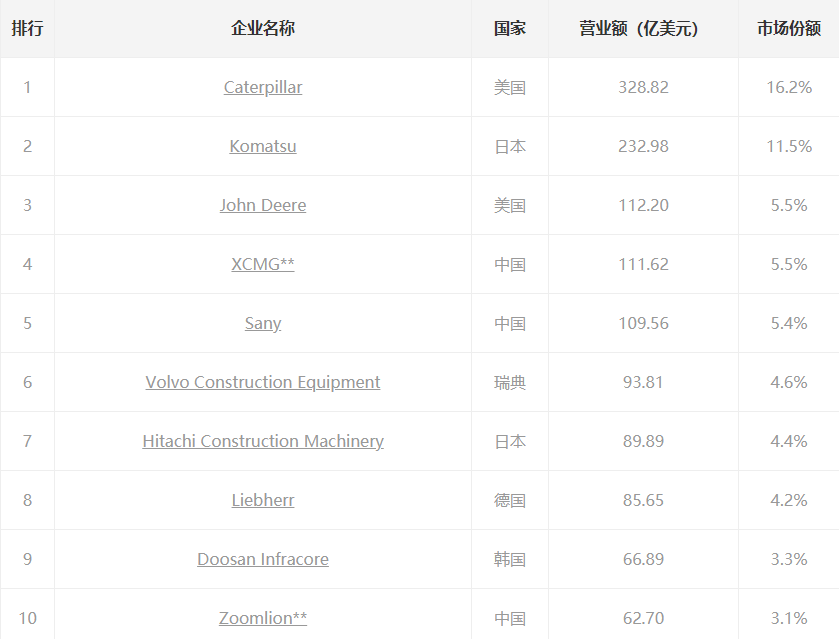The height and width of the screenshot is (639, 839).
Task: Click the 国家 column header
Action: click(x=510, y=28)
